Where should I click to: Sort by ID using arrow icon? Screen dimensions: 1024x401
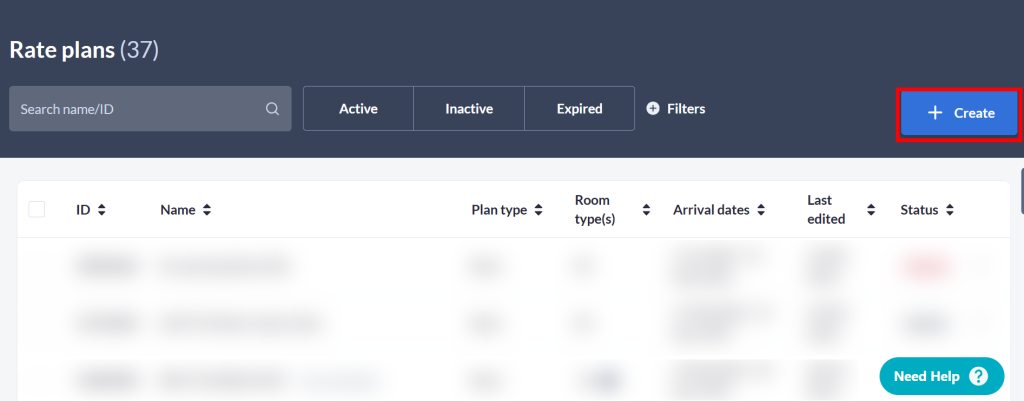[101, 210]
